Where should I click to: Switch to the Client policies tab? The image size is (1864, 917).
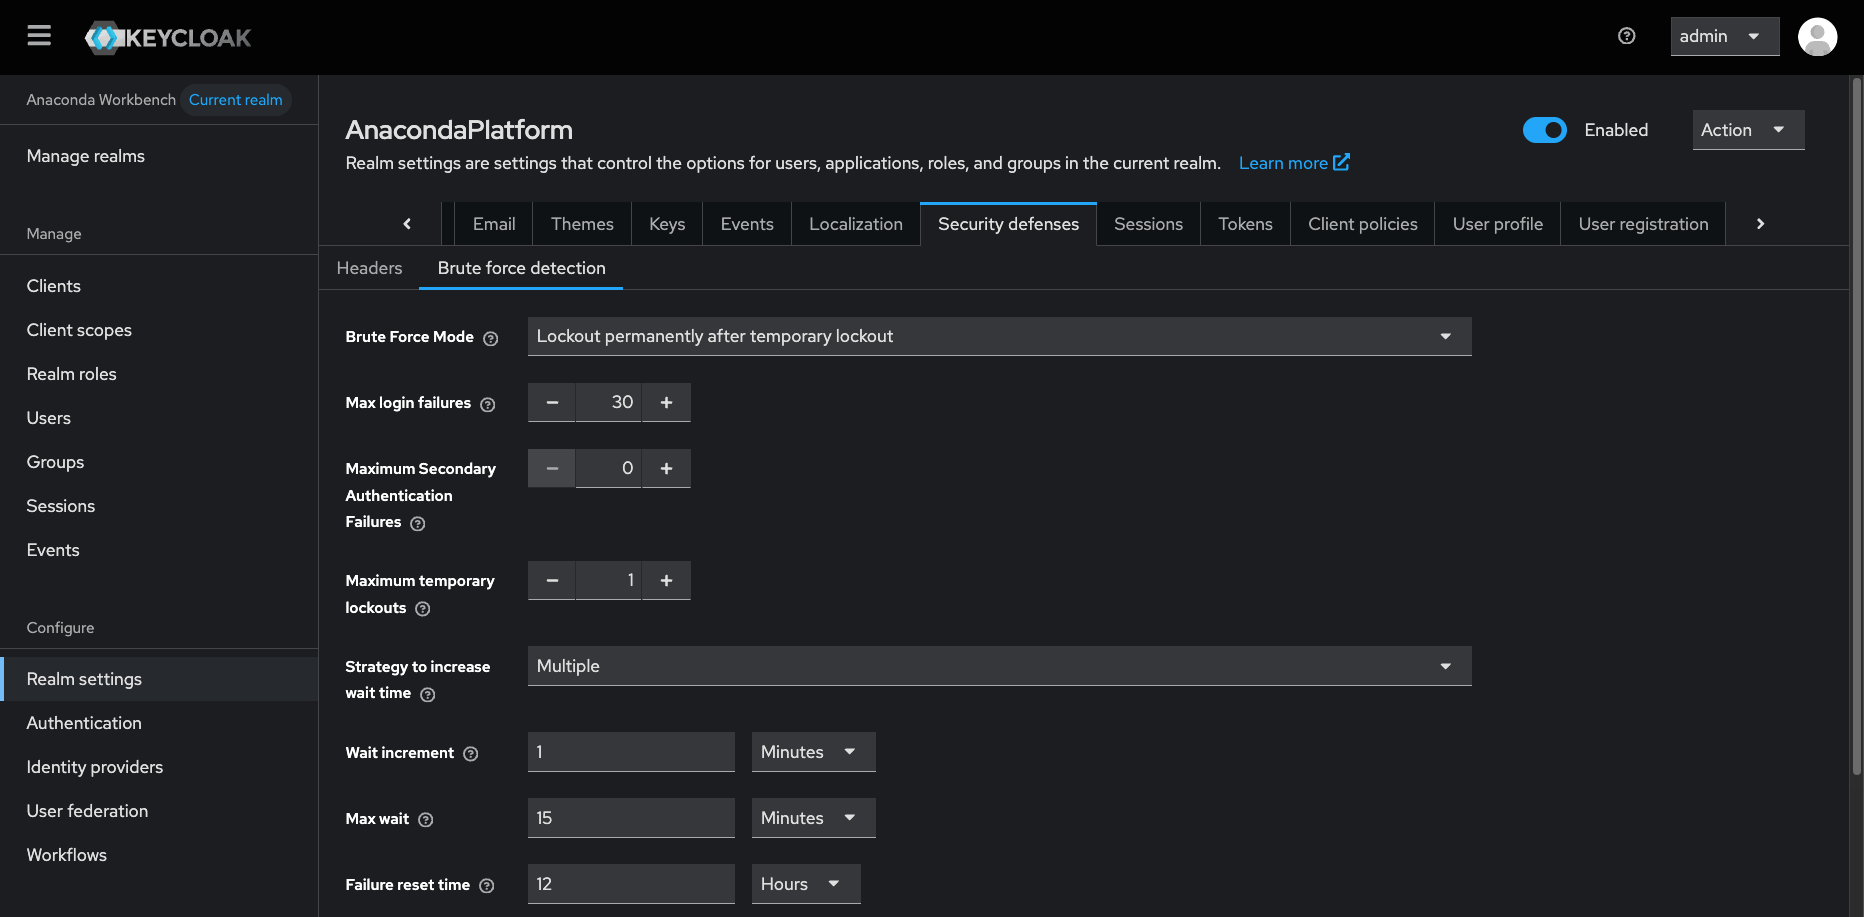[1363, 224]
